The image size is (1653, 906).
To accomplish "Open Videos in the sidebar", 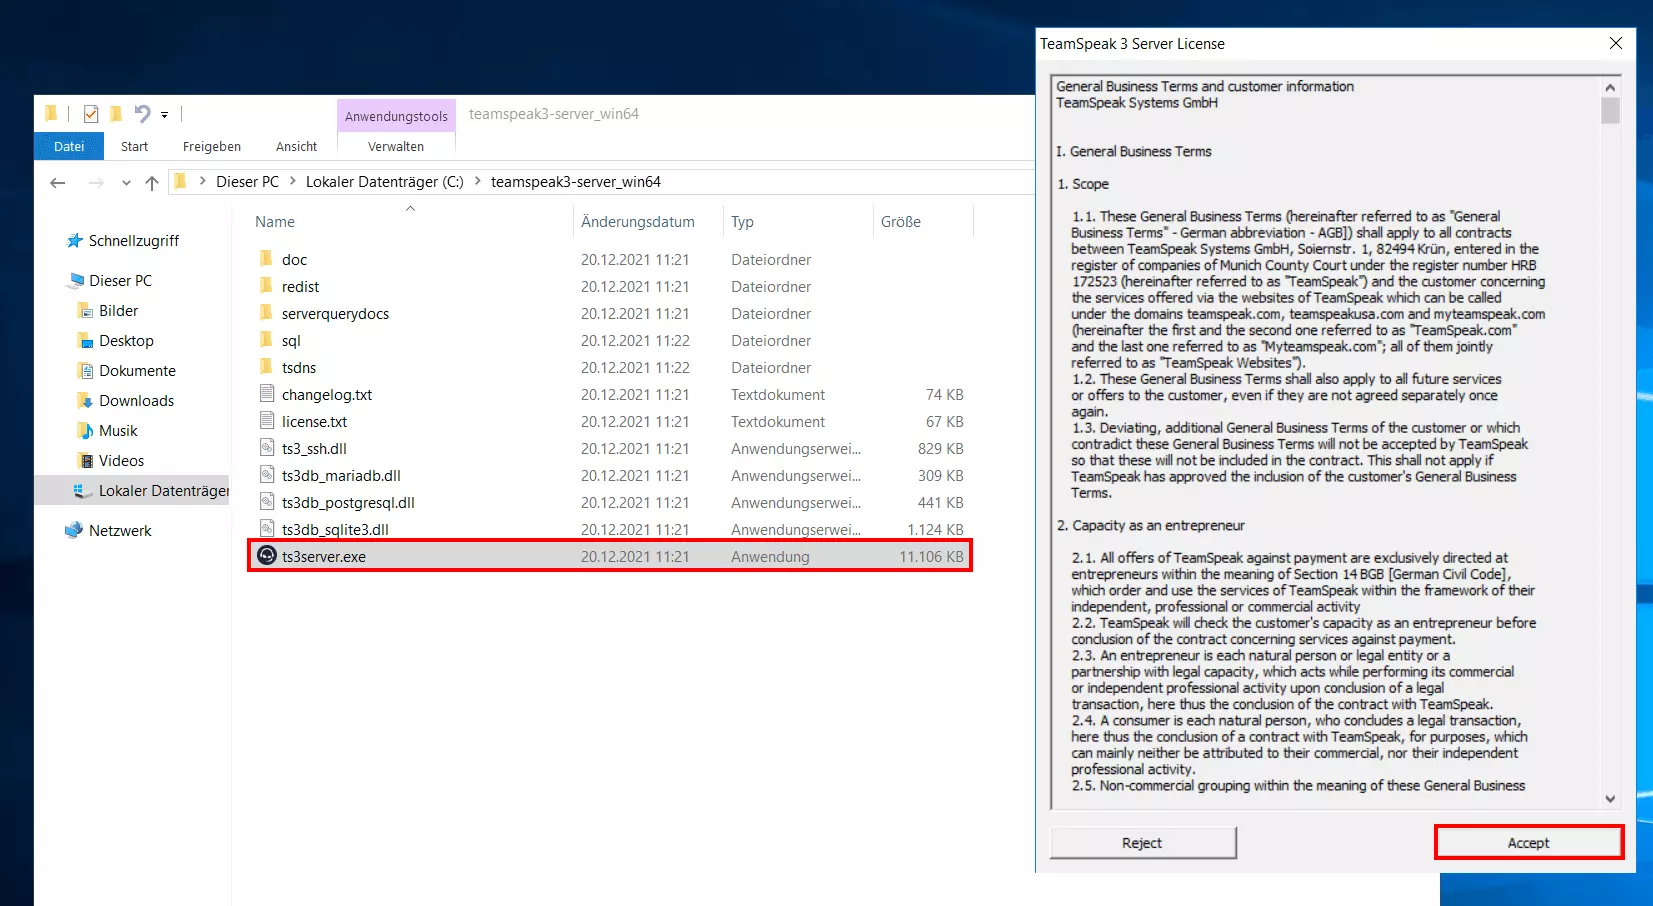I will click(x=121, y=461).
